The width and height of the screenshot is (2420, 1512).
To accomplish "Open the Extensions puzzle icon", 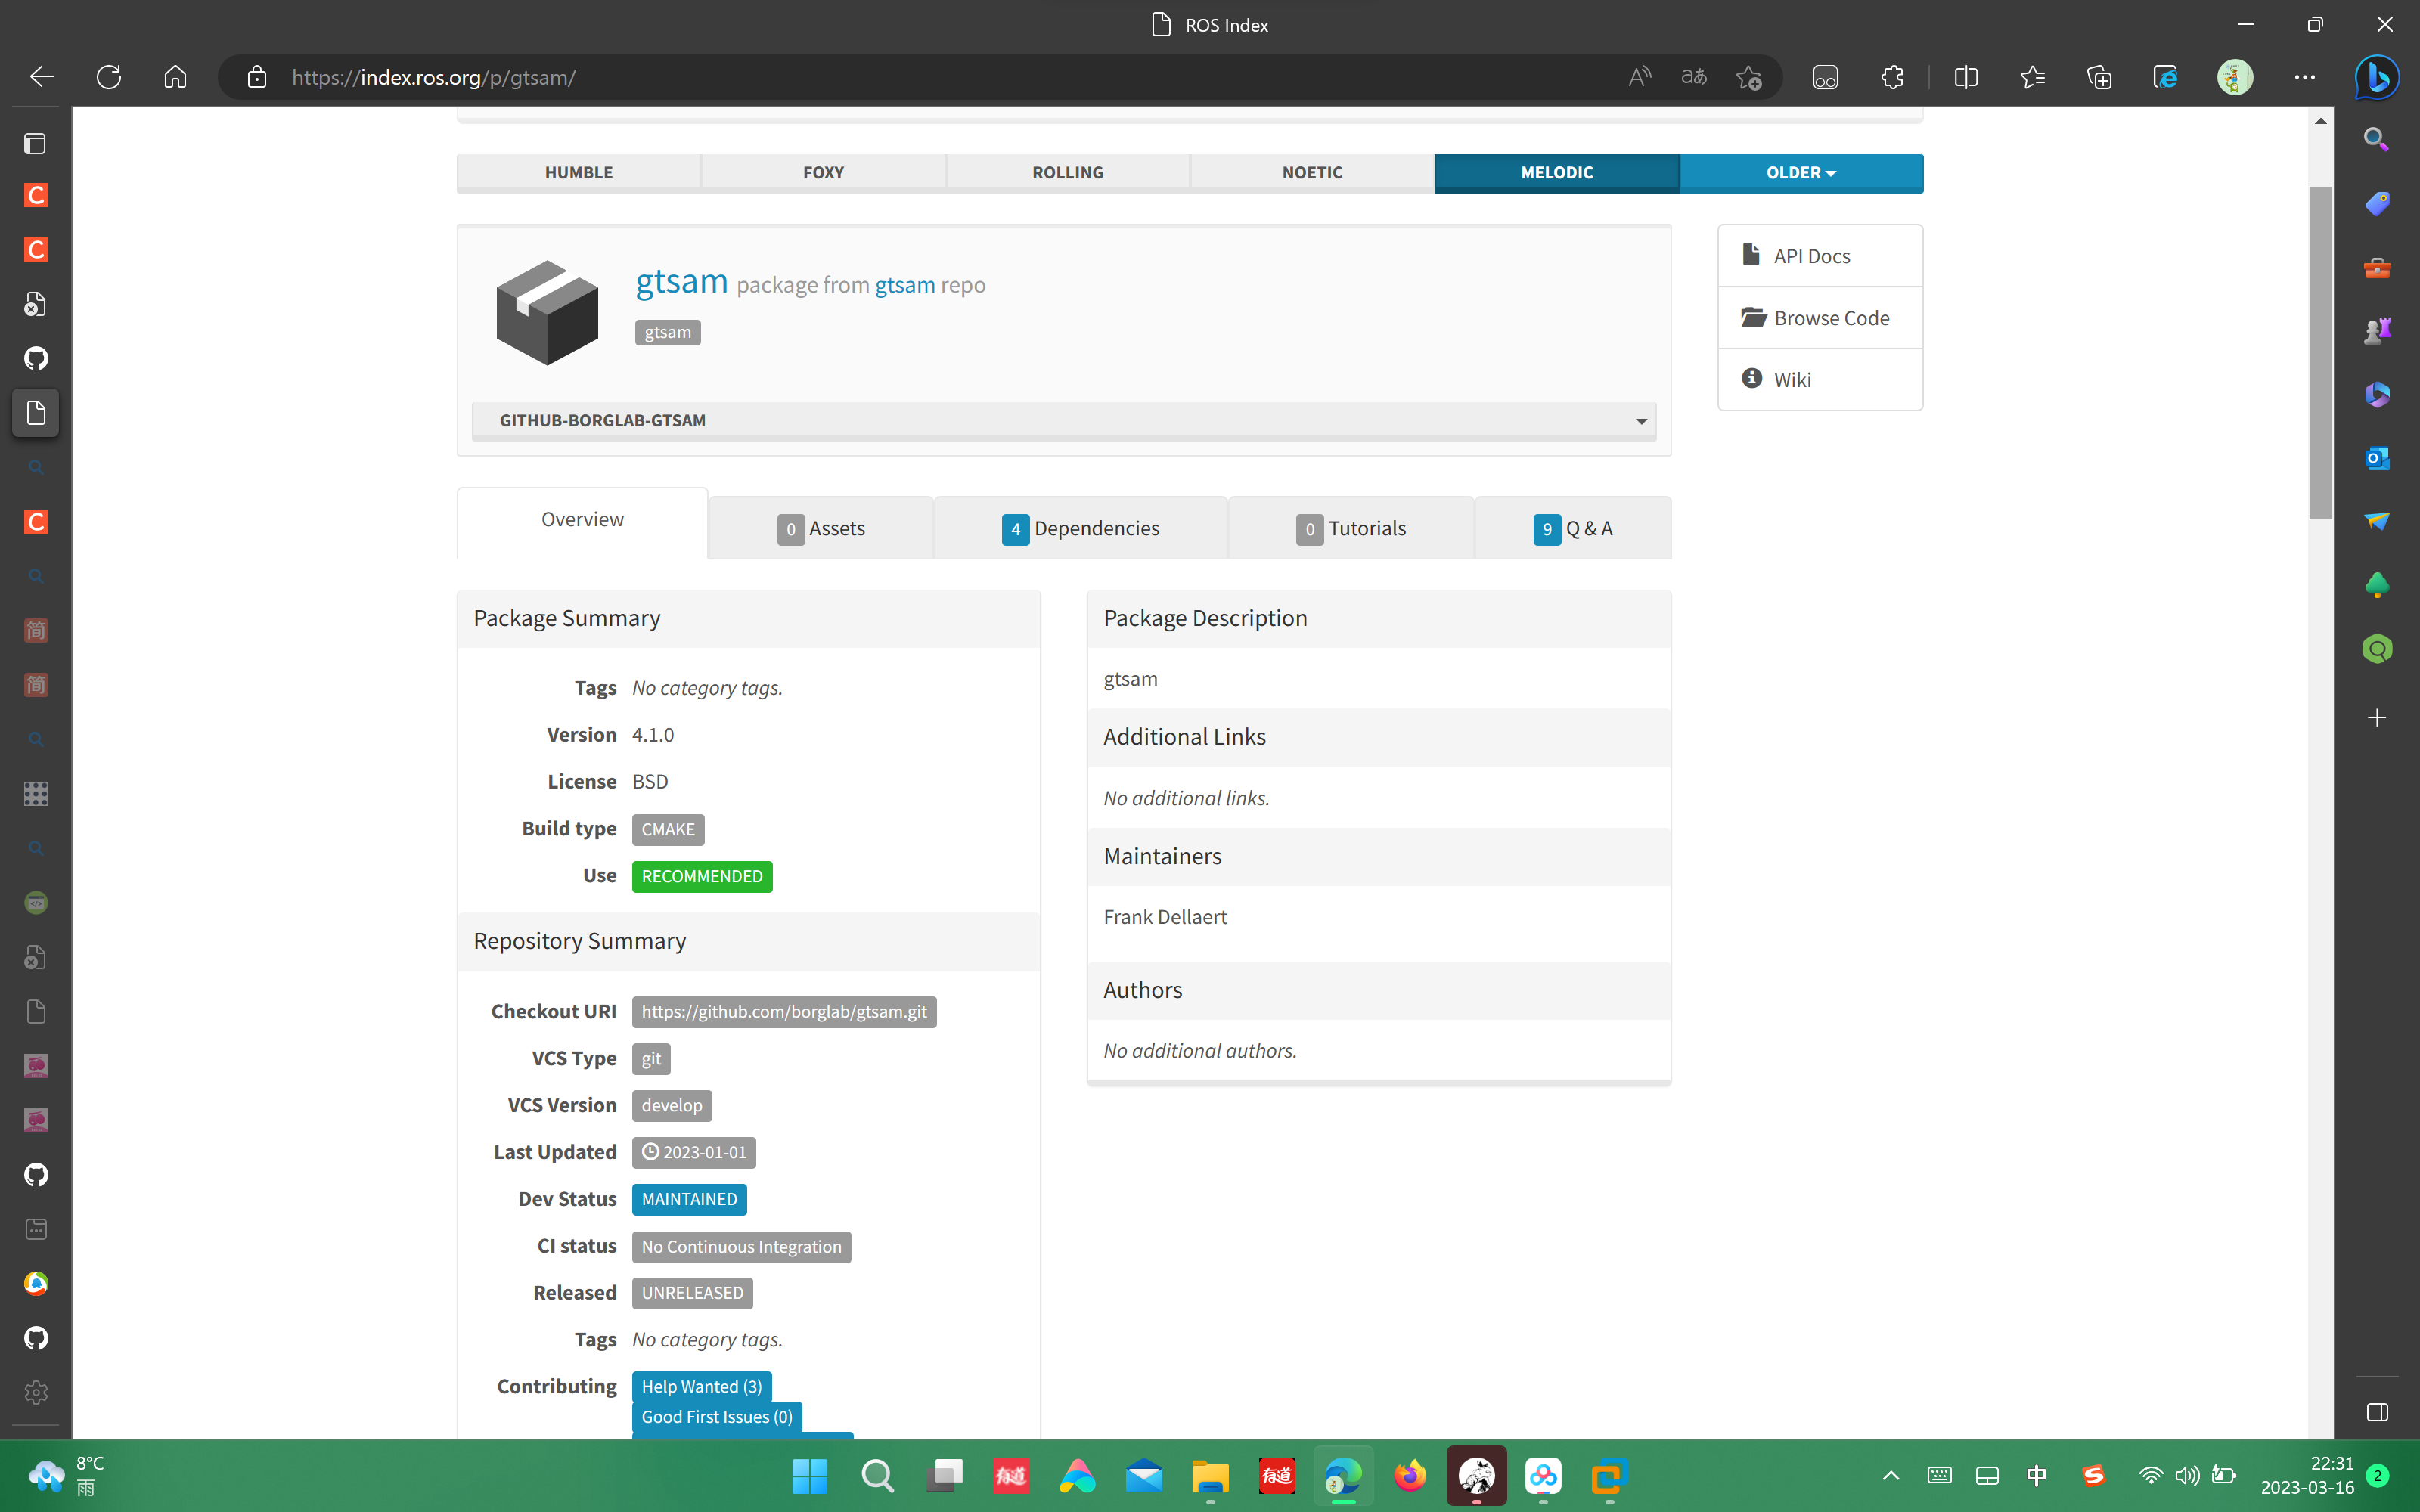I will point(1892,77).
